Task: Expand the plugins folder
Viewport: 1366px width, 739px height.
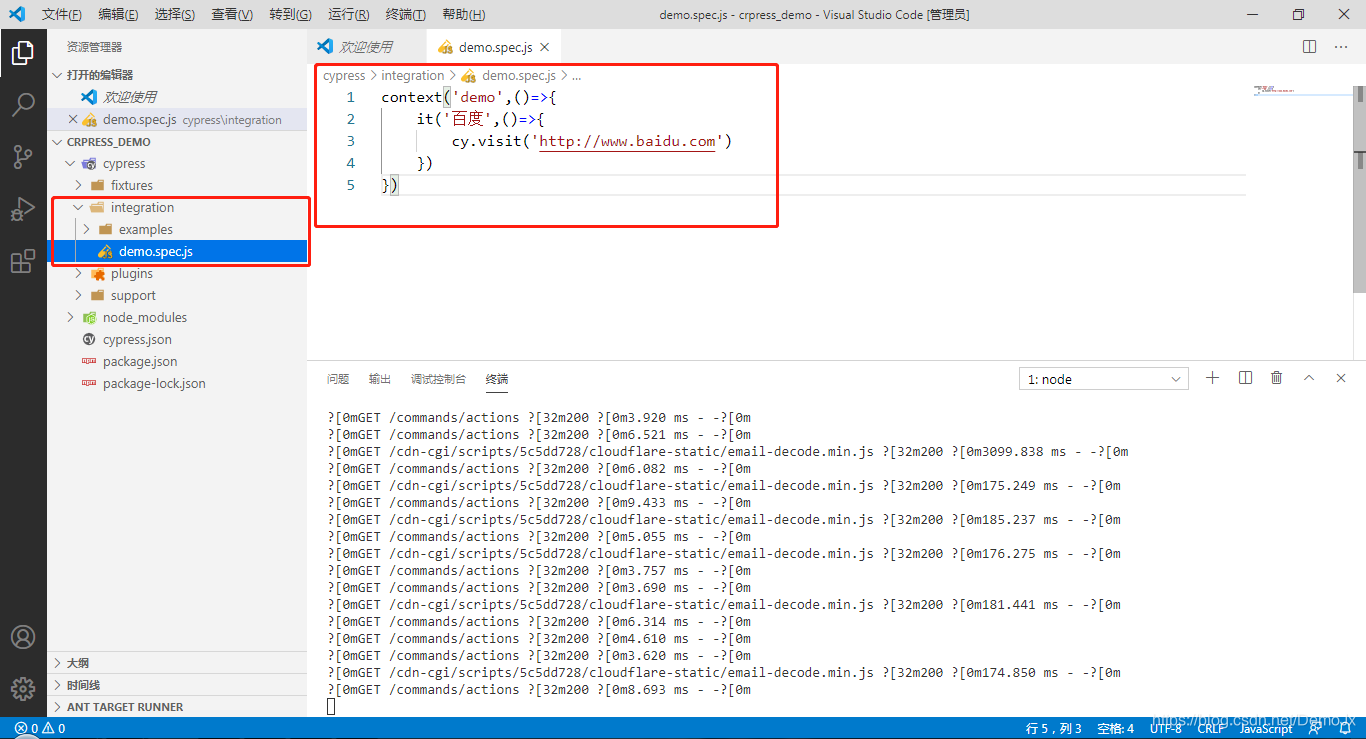Action: tap(79, 273)
